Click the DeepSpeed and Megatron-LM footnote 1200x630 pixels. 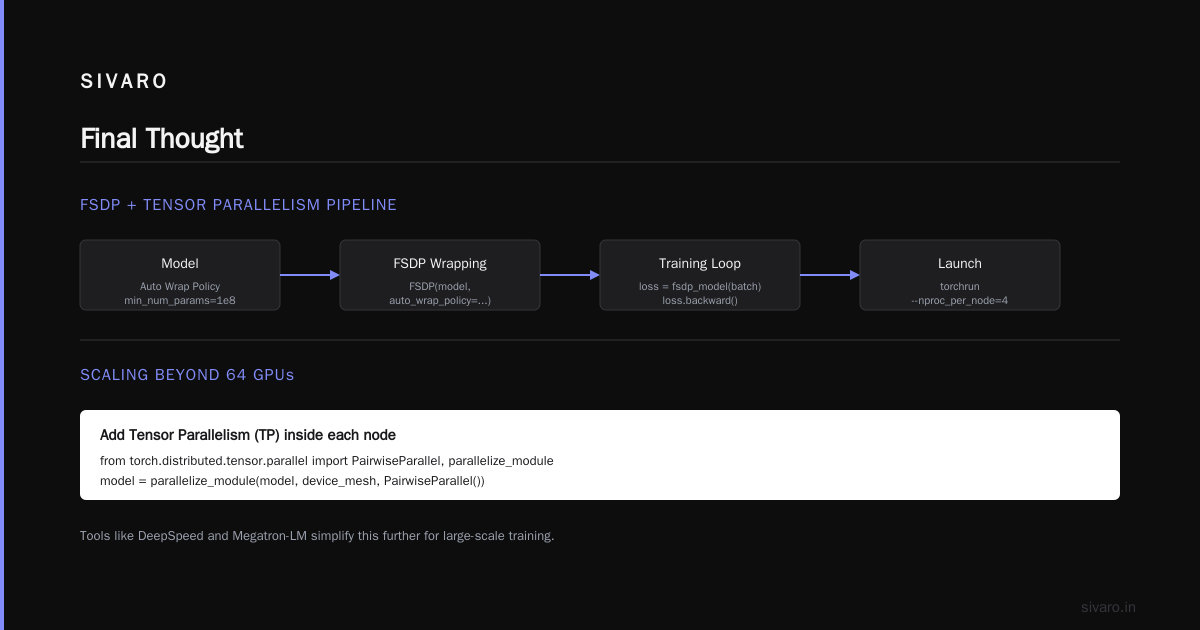tap(317, 536)
